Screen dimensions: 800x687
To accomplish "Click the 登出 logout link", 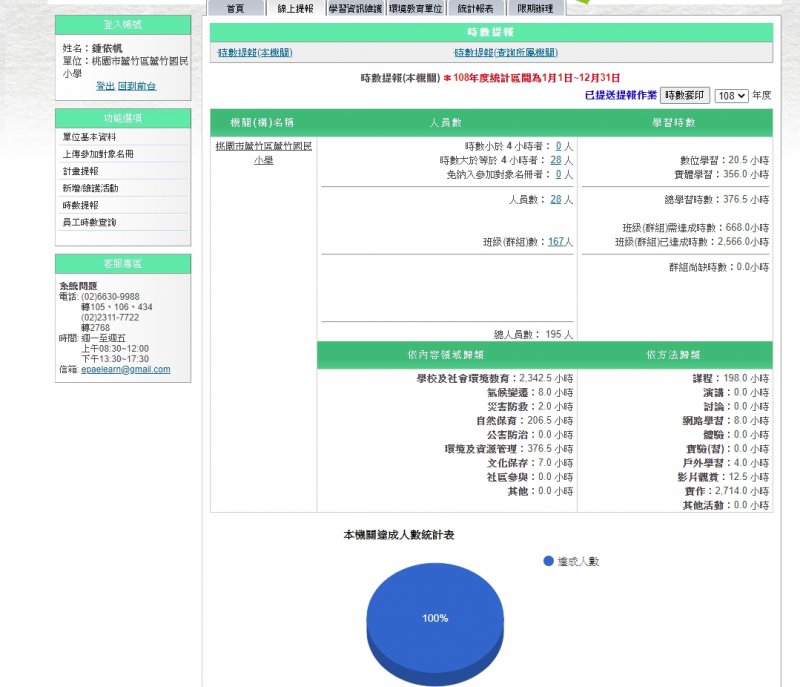I will [105, 86].
